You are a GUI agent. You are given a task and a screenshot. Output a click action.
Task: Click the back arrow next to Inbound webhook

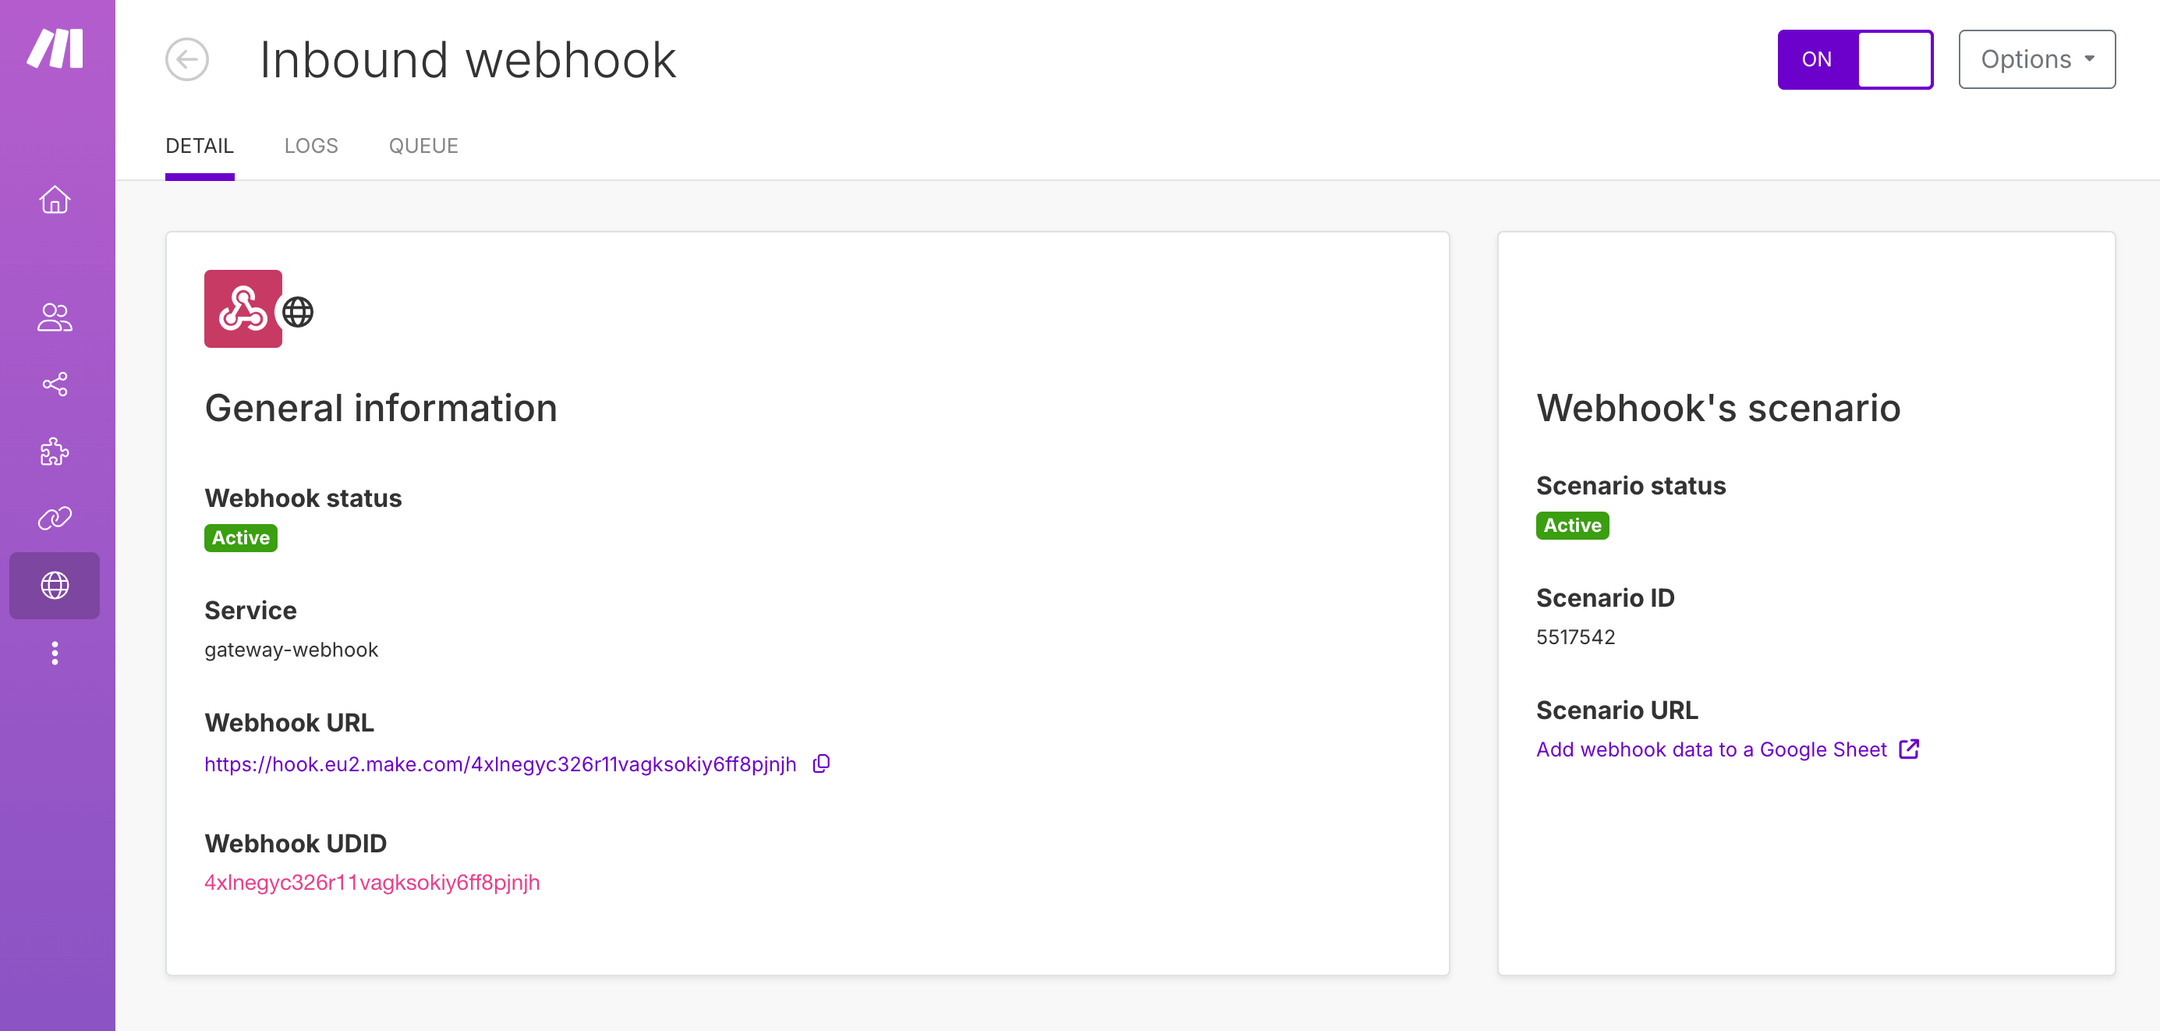point(186,60)
